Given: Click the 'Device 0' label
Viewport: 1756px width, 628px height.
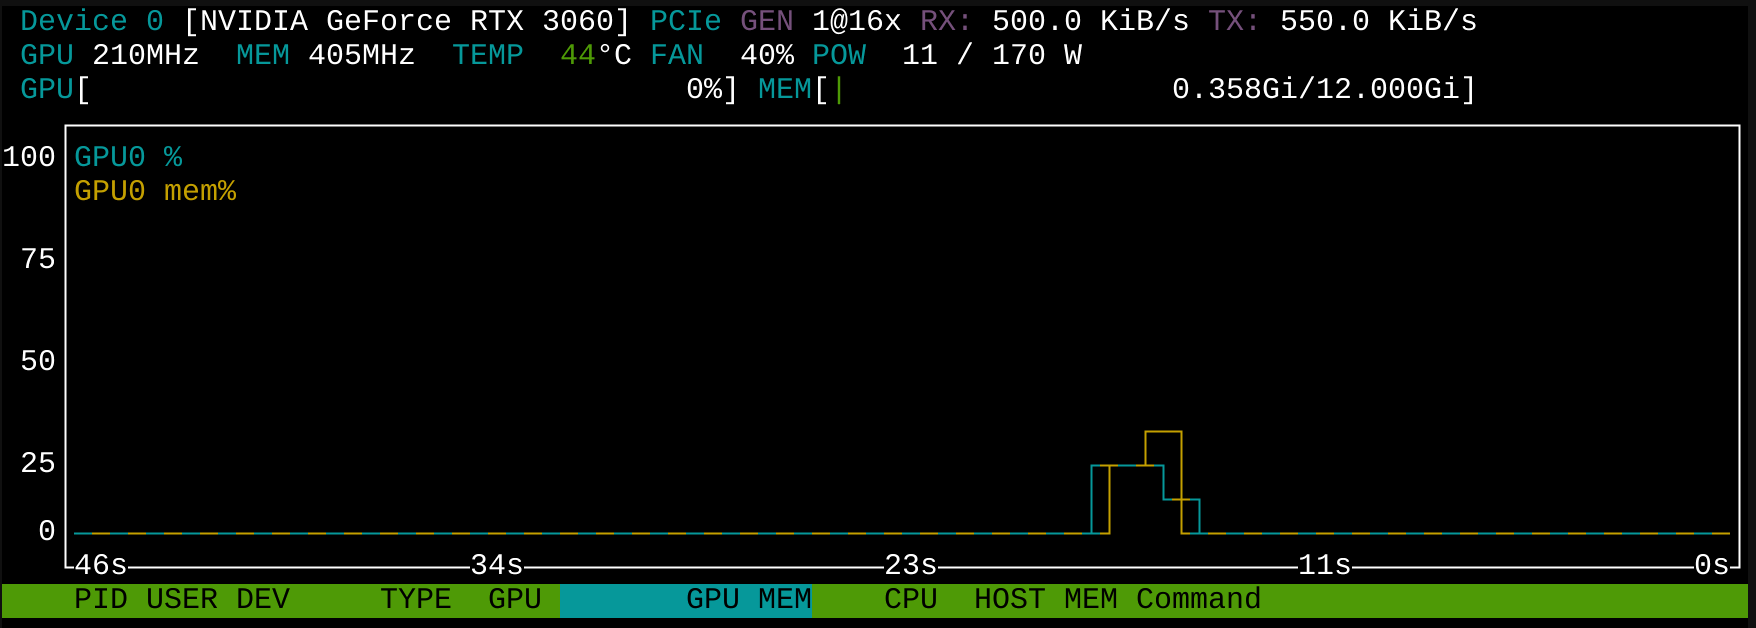Looking at the screenshot, I should point(92,21).
